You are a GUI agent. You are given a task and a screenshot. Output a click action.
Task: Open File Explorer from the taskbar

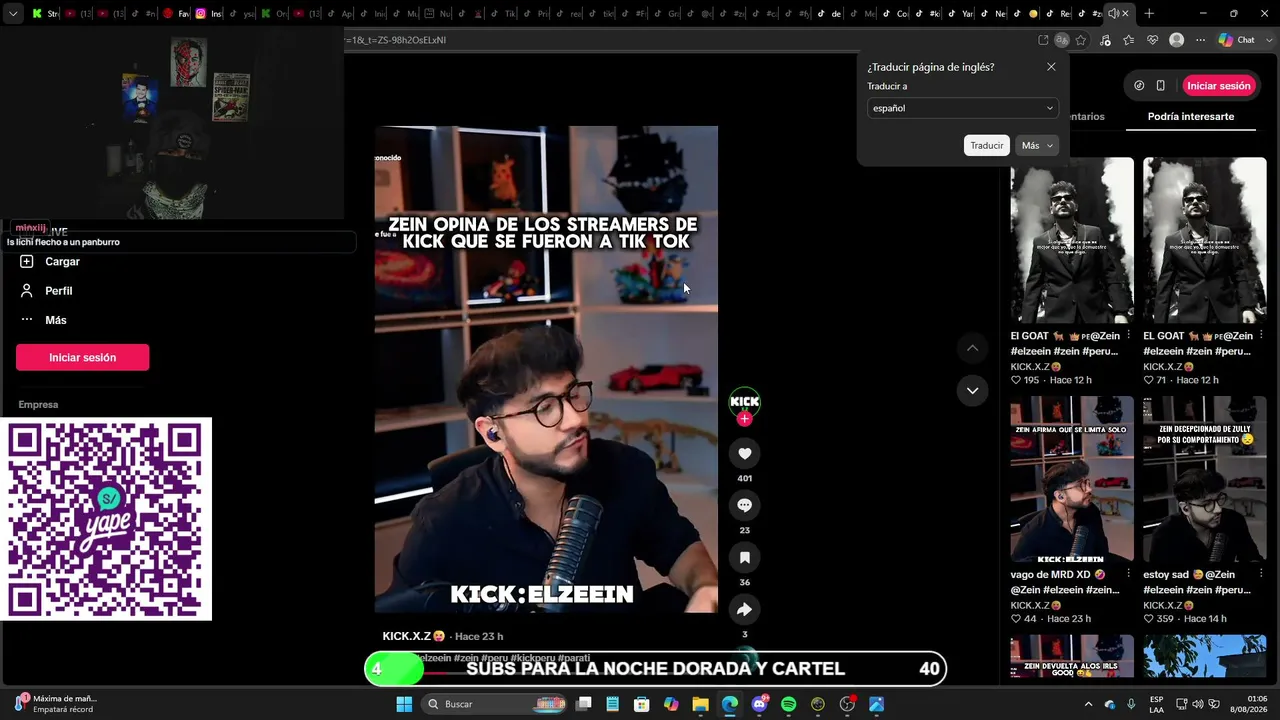(700, 704)
